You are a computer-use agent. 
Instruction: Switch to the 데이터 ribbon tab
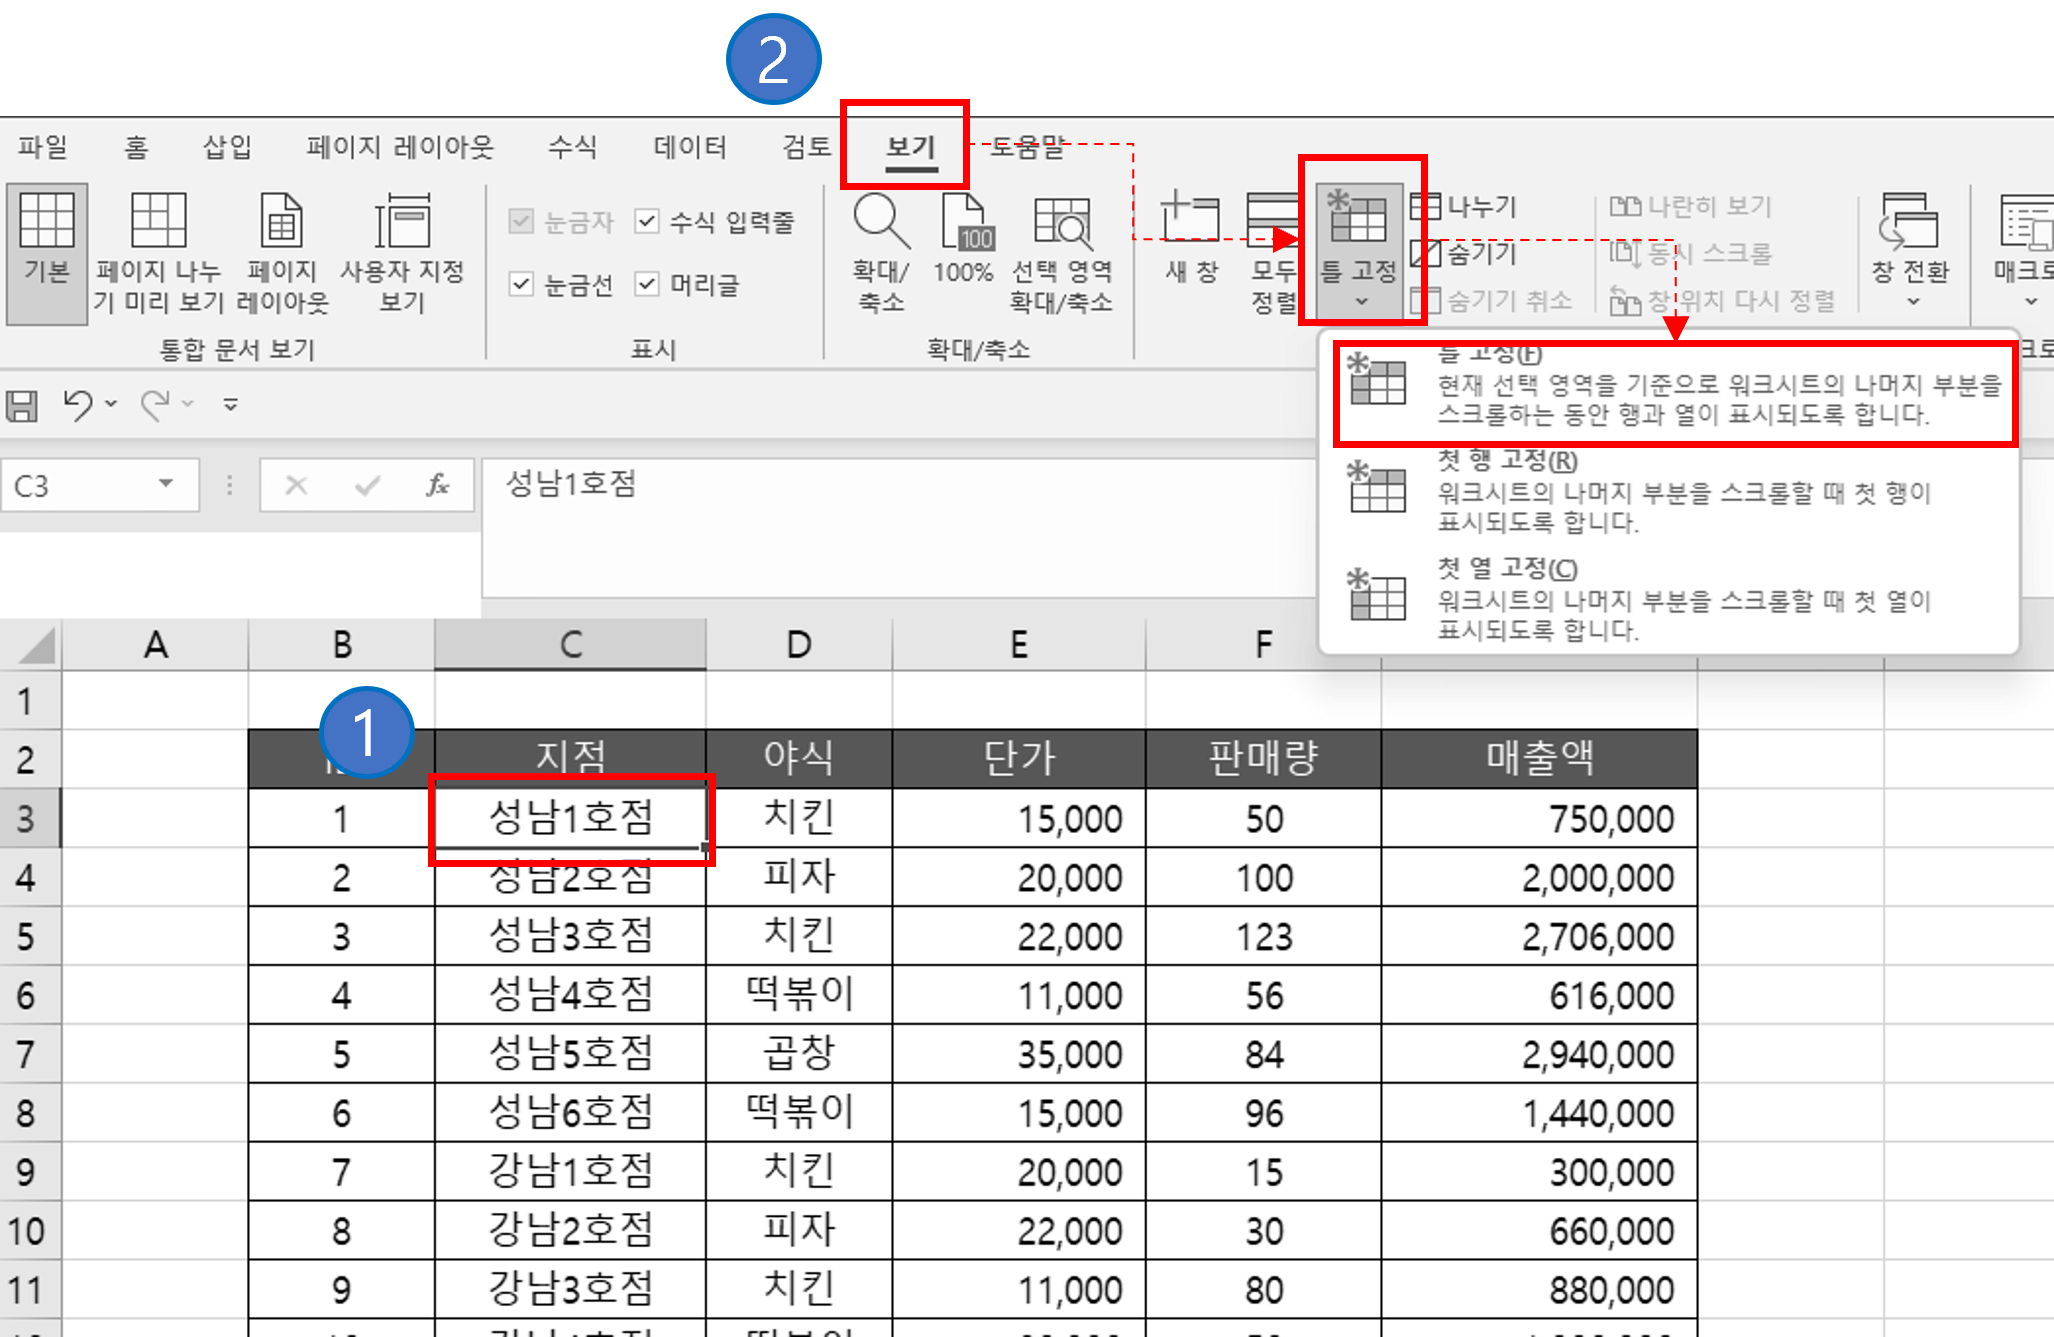[688, 147]
